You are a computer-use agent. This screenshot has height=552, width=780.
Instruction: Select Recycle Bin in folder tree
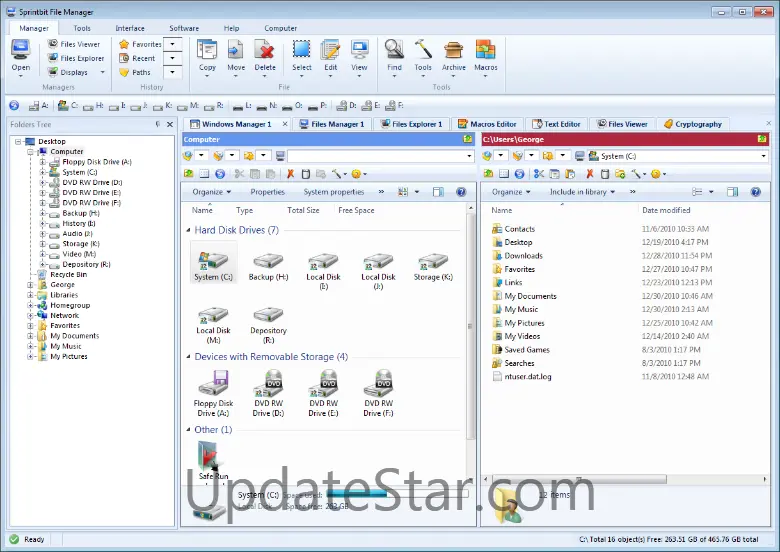coord(68,275)
